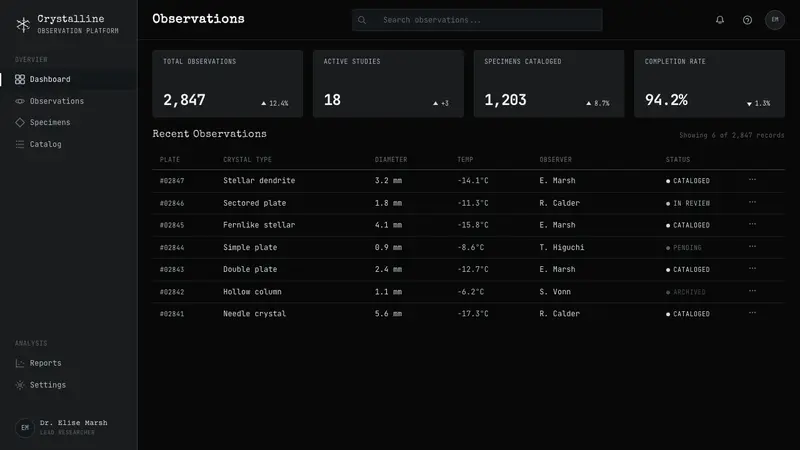800x450 pixels.
Task: Open Settings under Analysis
Action: coord(69,385)
